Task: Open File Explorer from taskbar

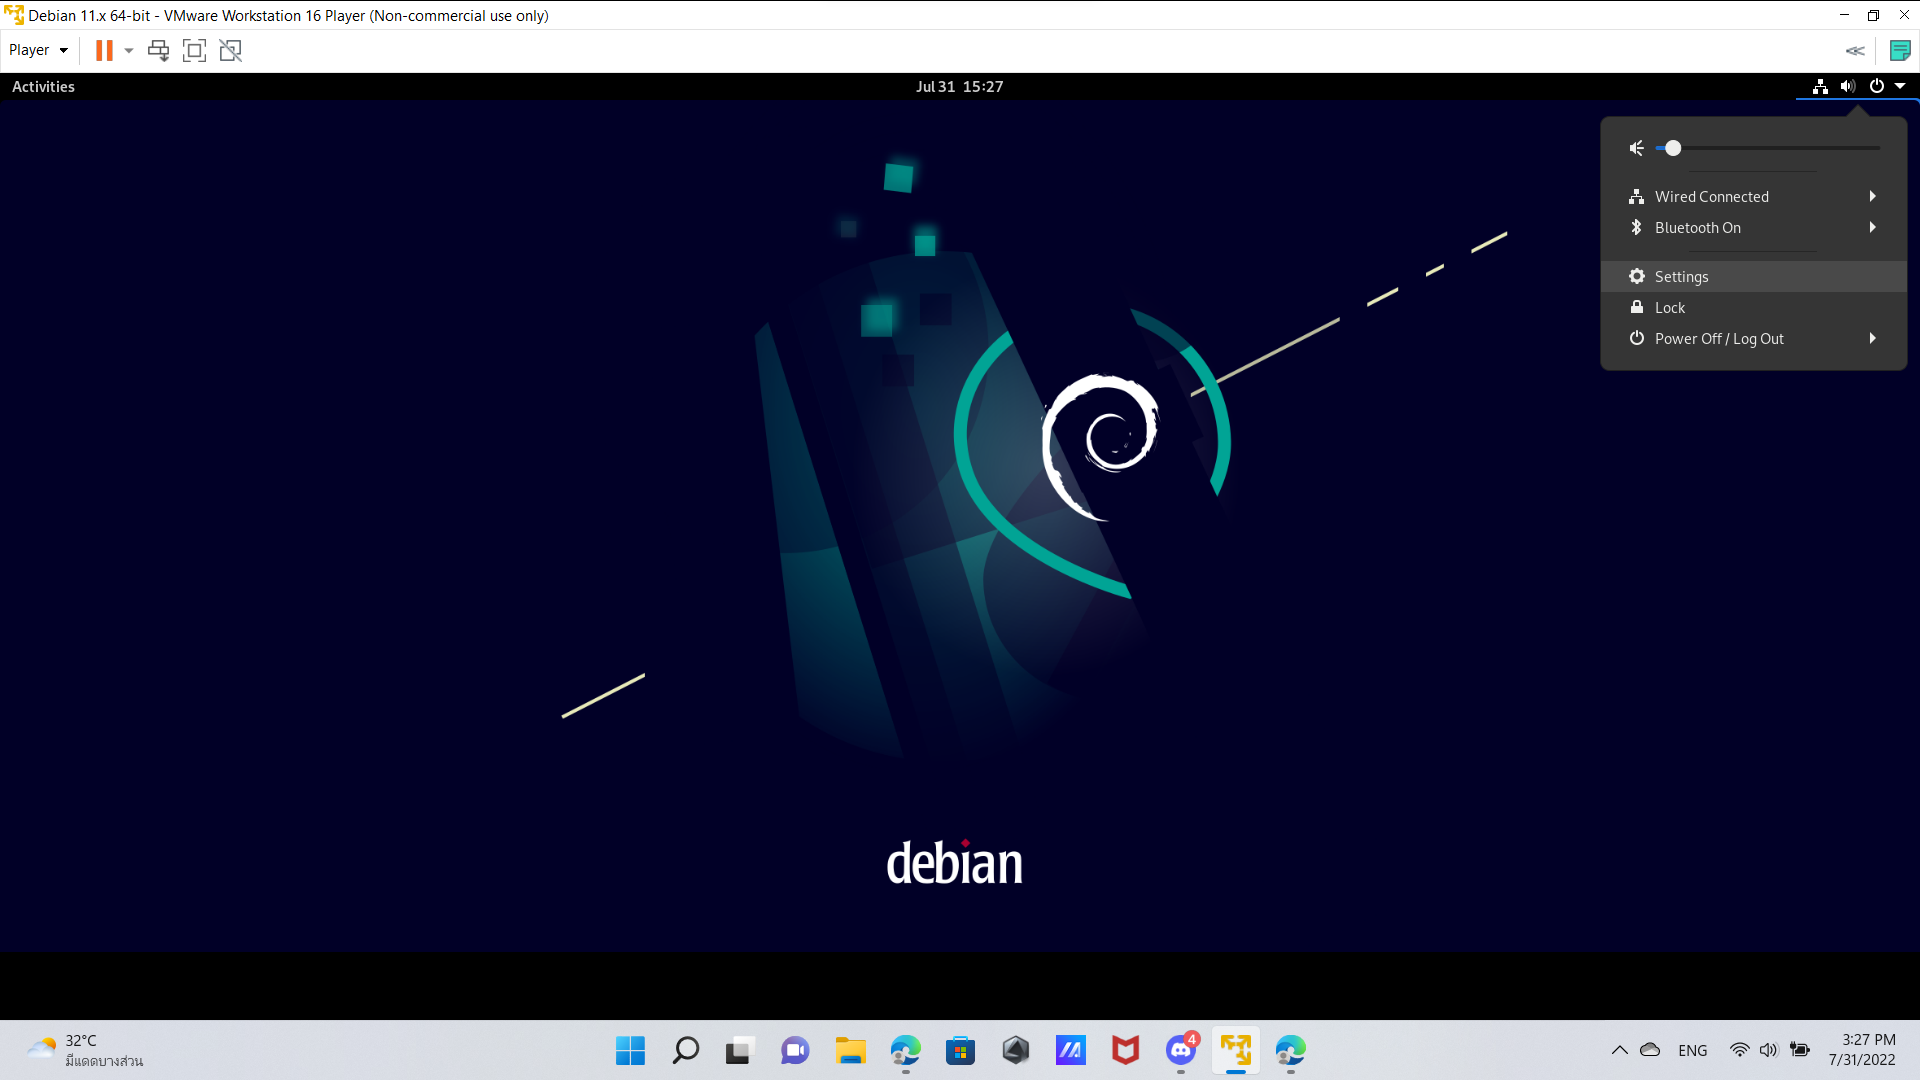Action: point(850,1051)
